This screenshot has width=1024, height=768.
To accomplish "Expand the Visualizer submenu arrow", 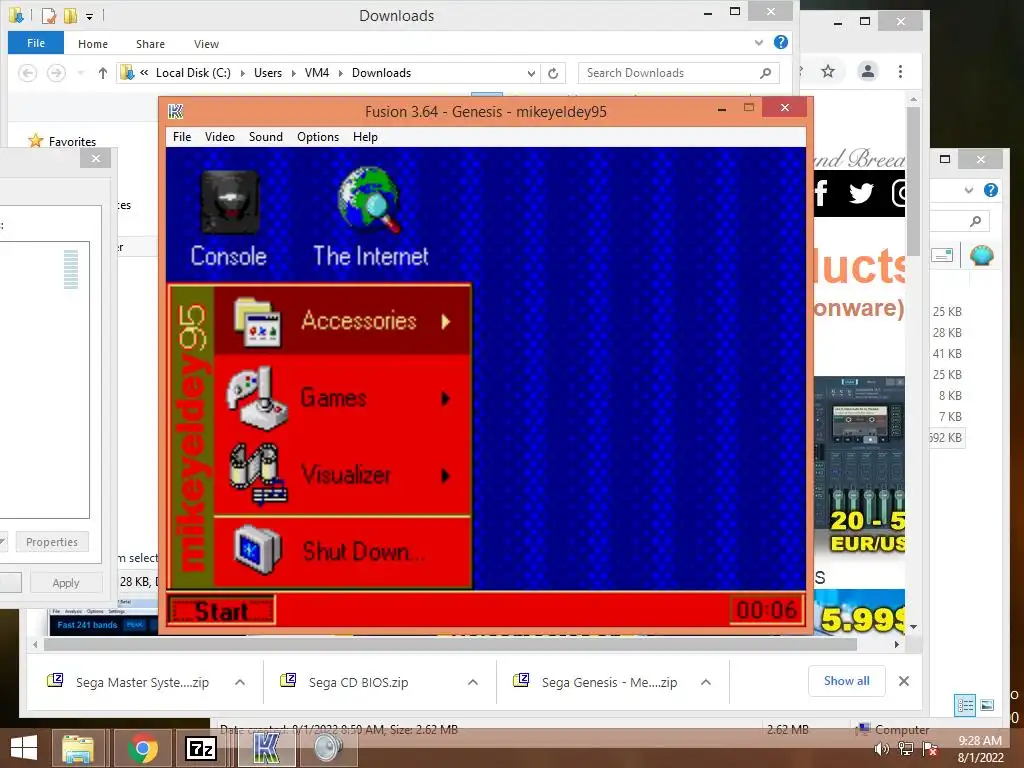I will (x=445, y=475).
